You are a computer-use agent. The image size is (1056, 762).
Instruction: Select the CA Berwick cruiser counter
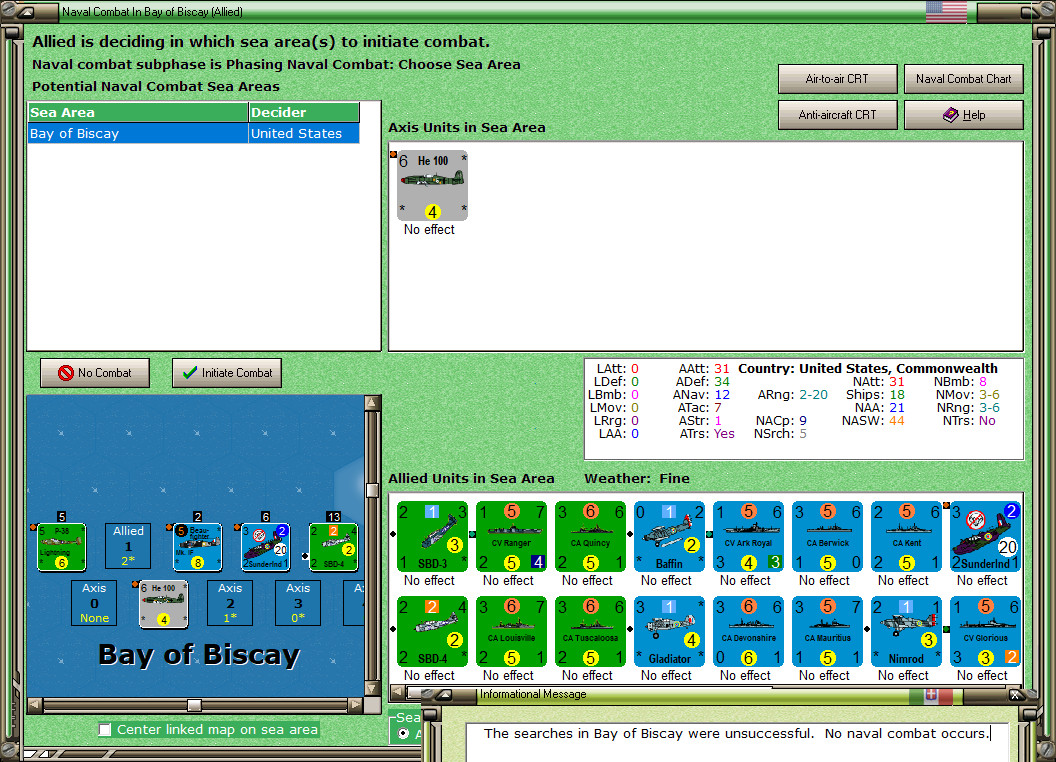pyautogui.click(x=827, y=536)
